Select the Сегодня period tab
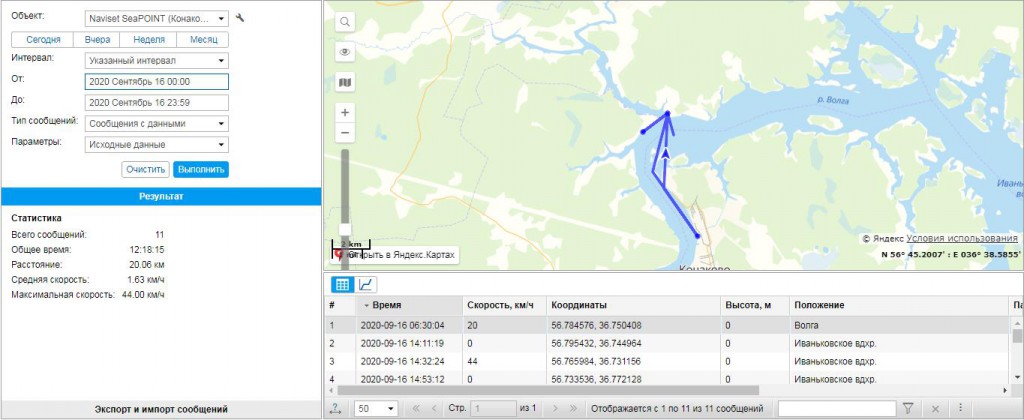Screen dimensions: 1024x420 click(x=43, y=39)
